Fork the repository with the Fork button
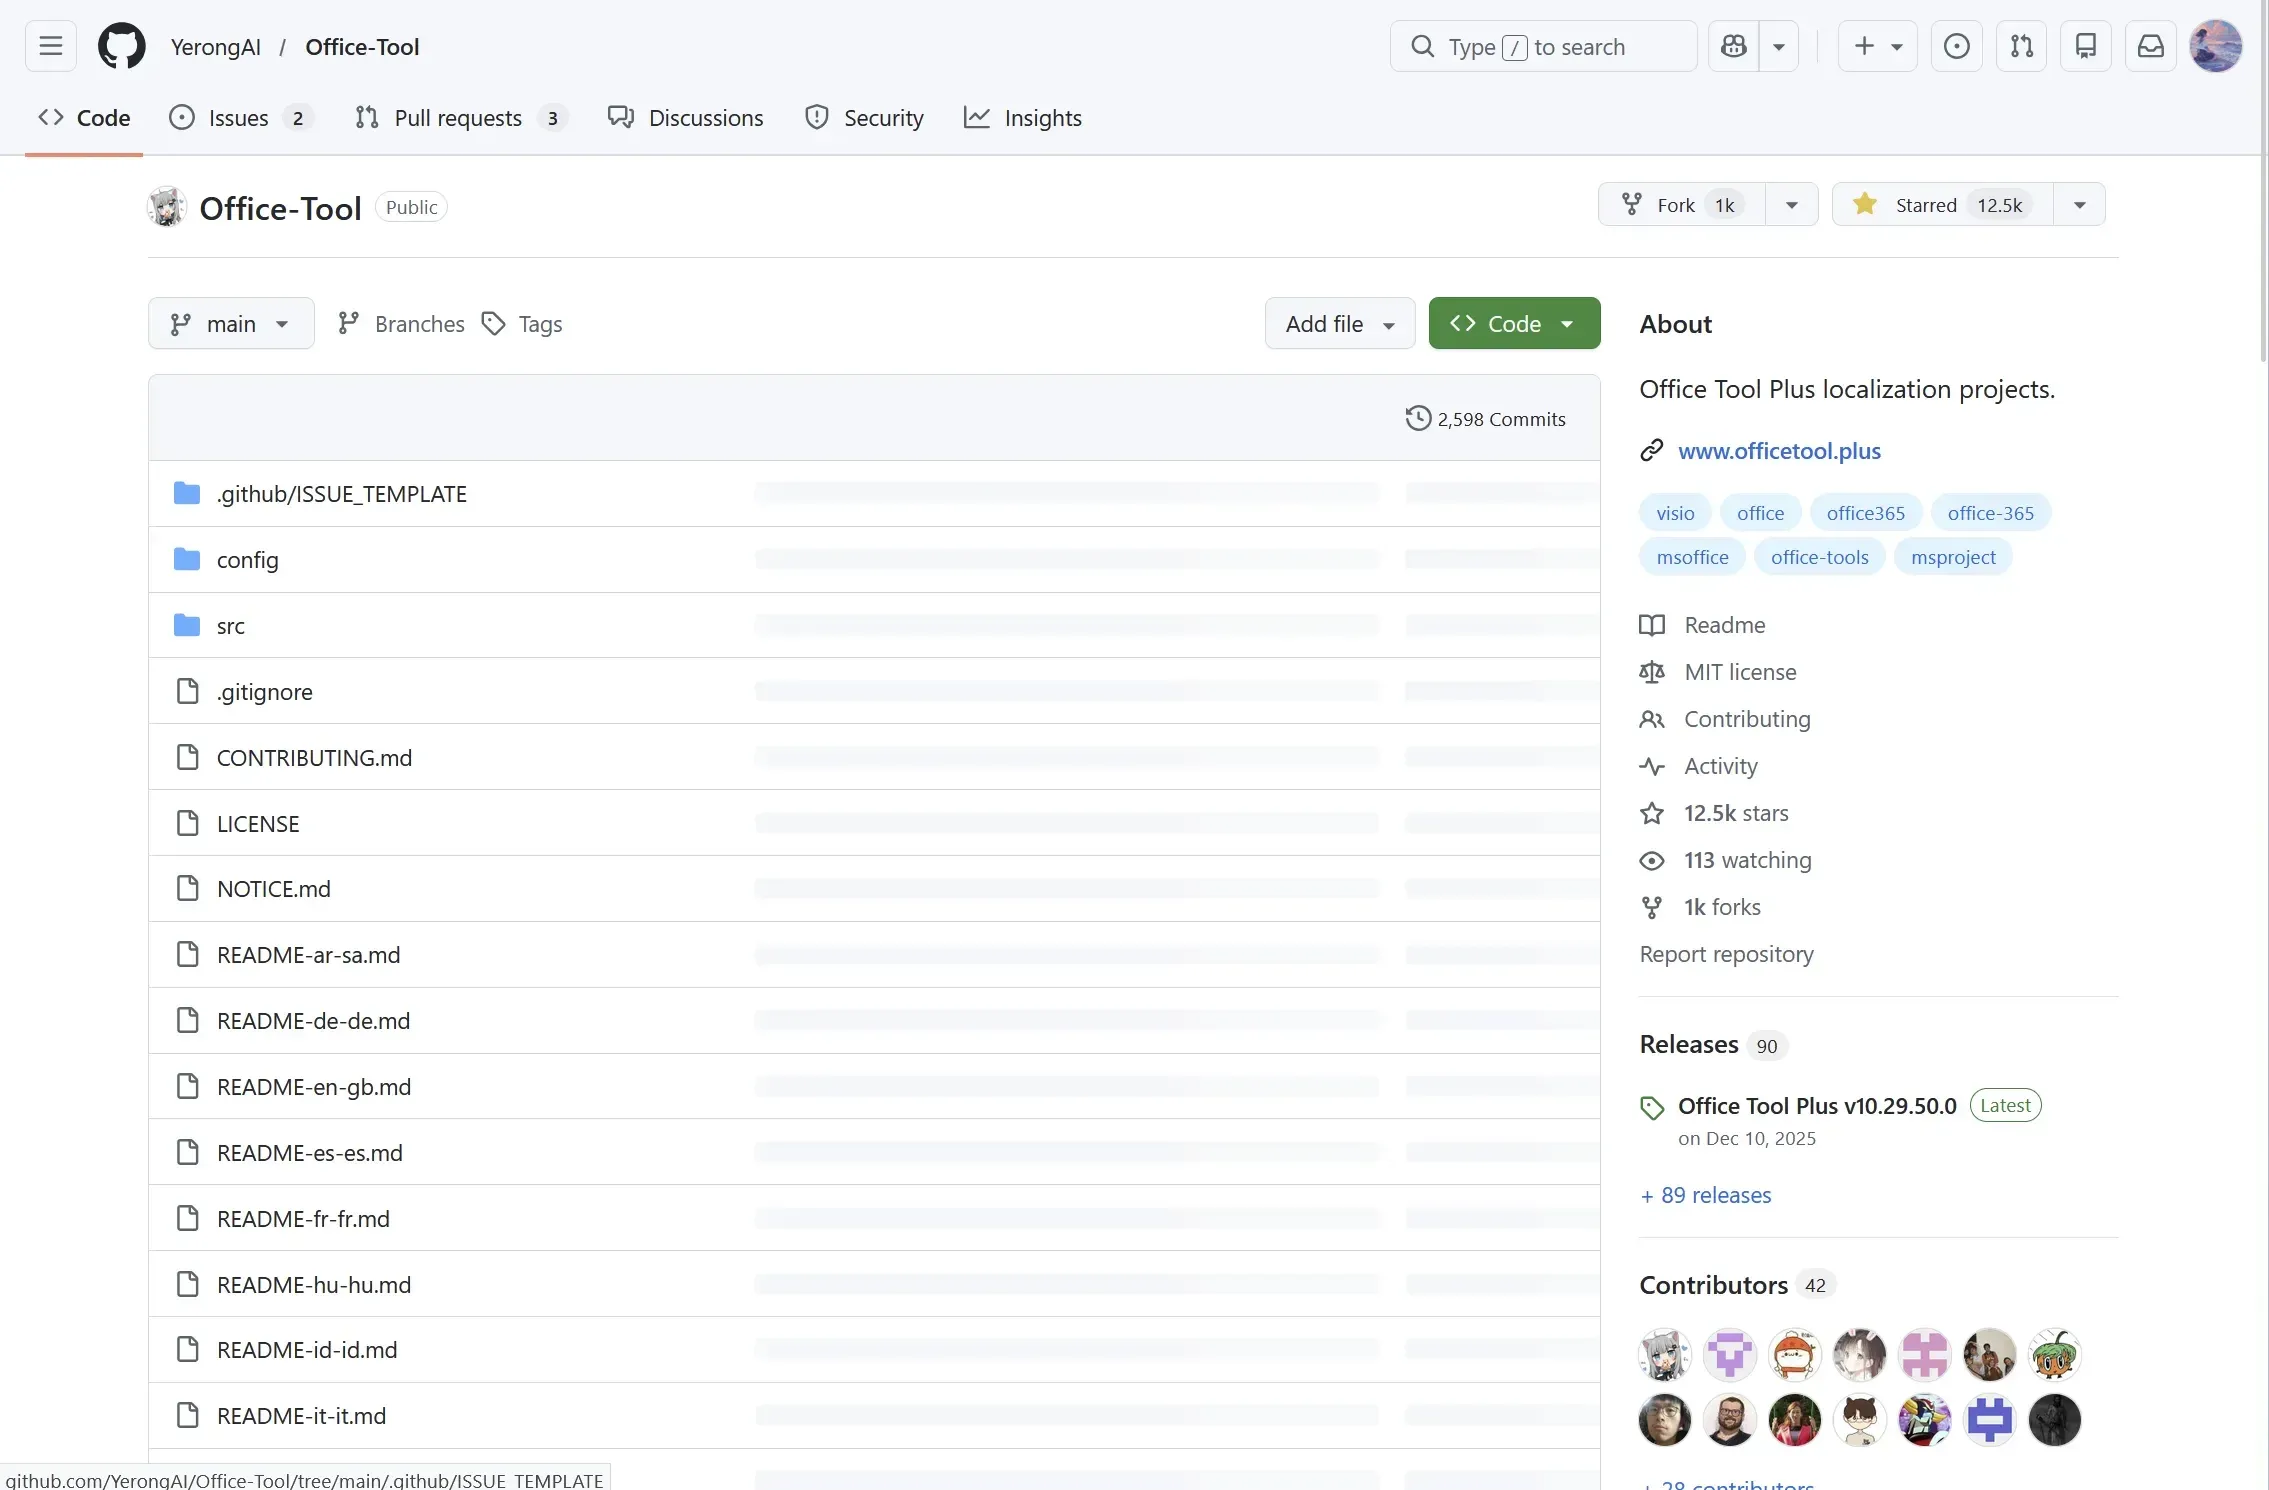 [x=1682, y=205]
